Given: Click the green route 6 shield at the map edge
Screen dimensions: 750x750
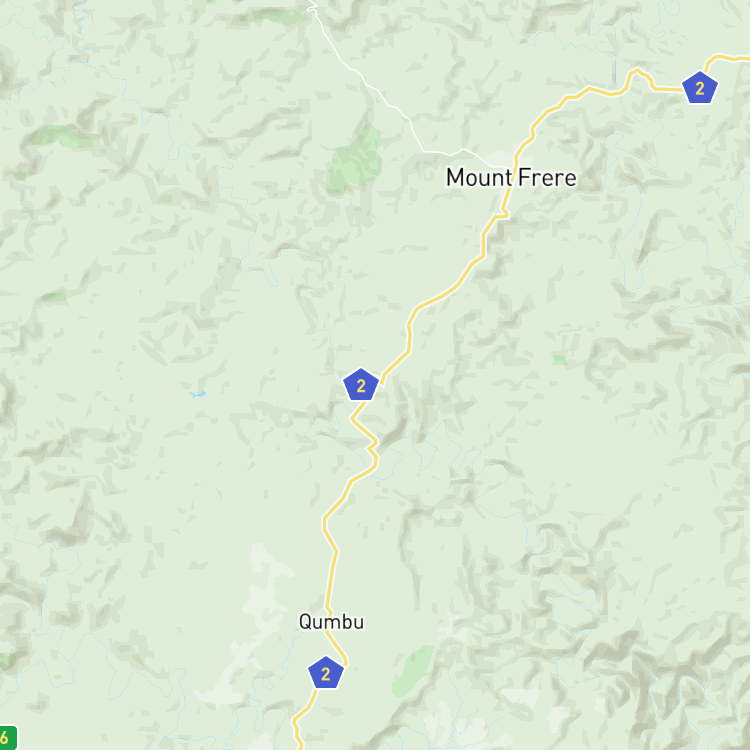Looking at the screenshot, I should (7, 738).
